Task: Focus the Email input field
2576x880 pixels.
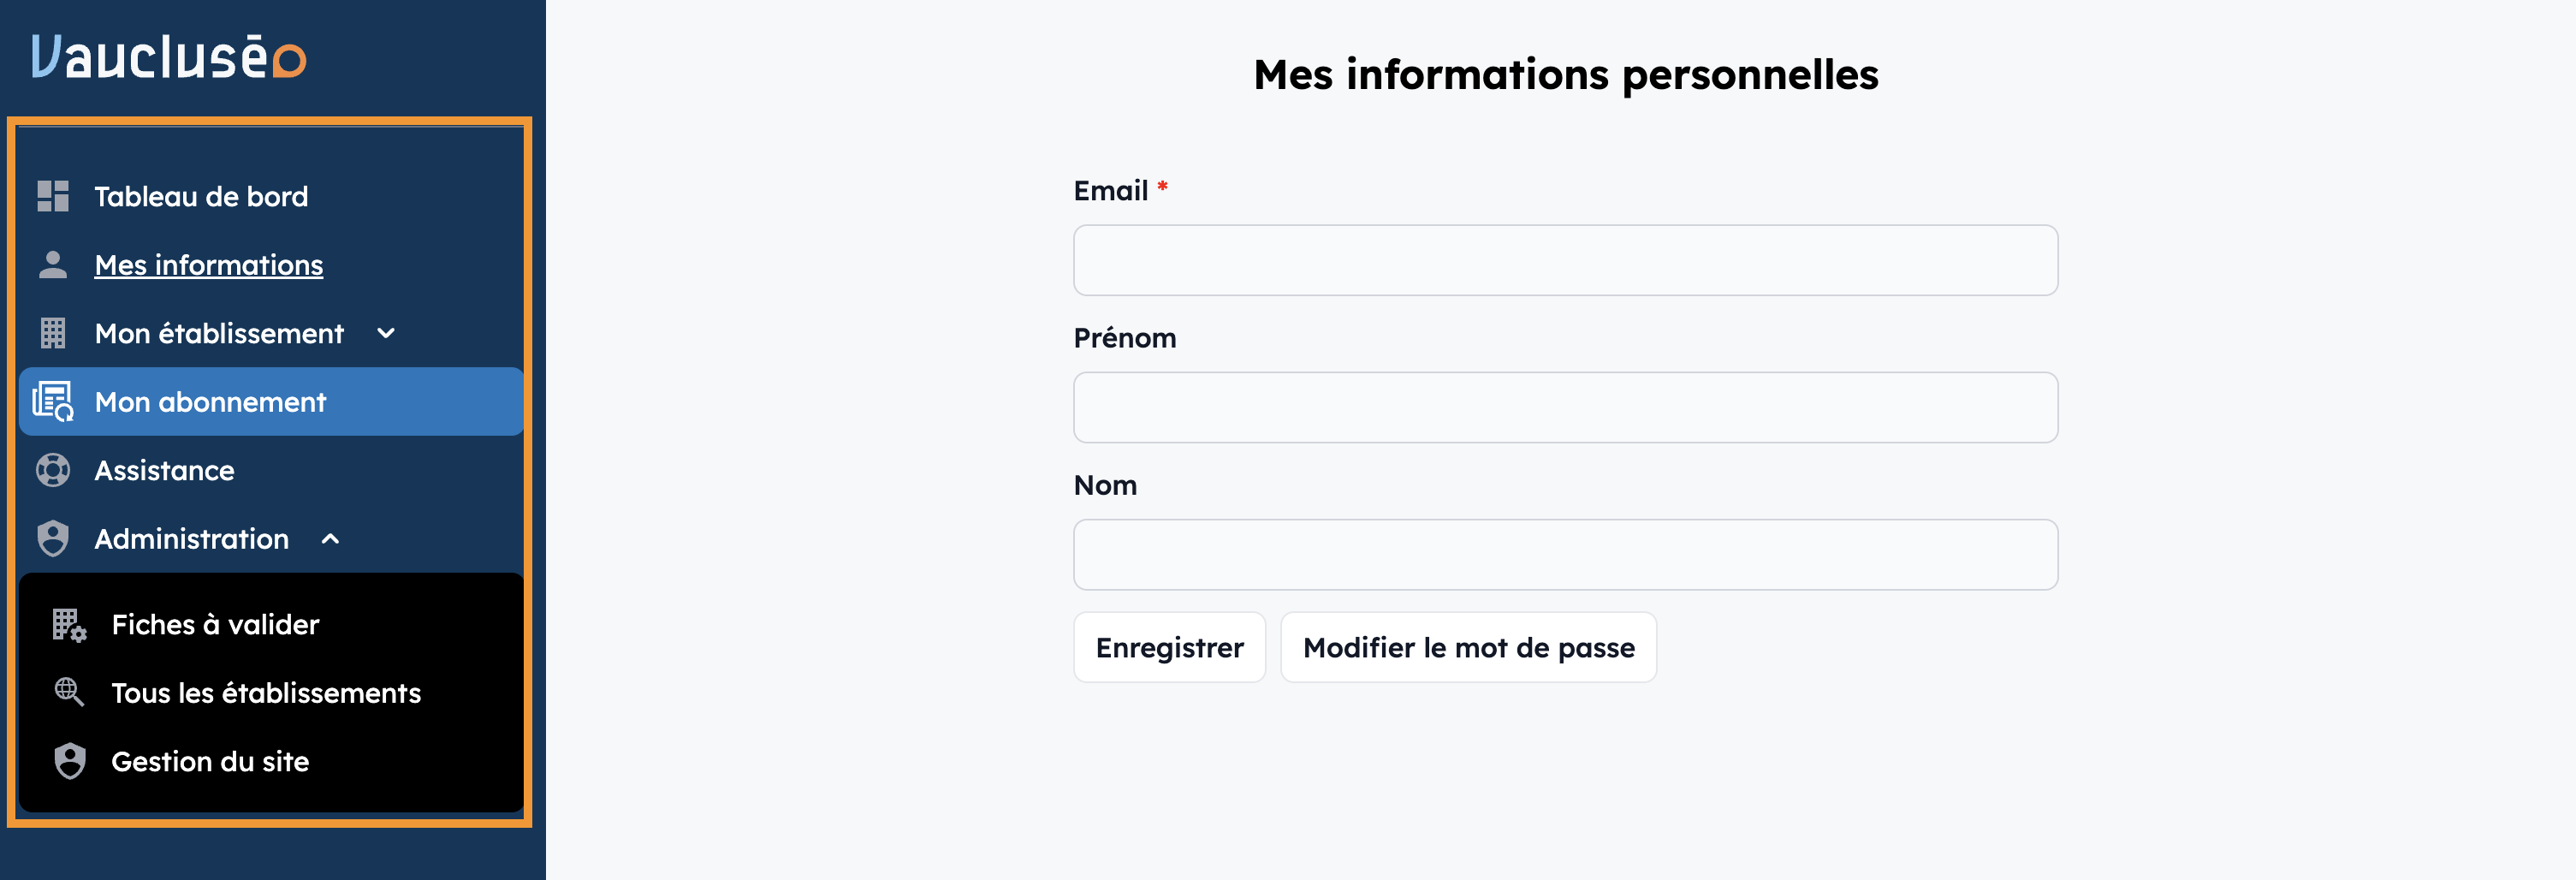Action: click(x=1565, y=260)
